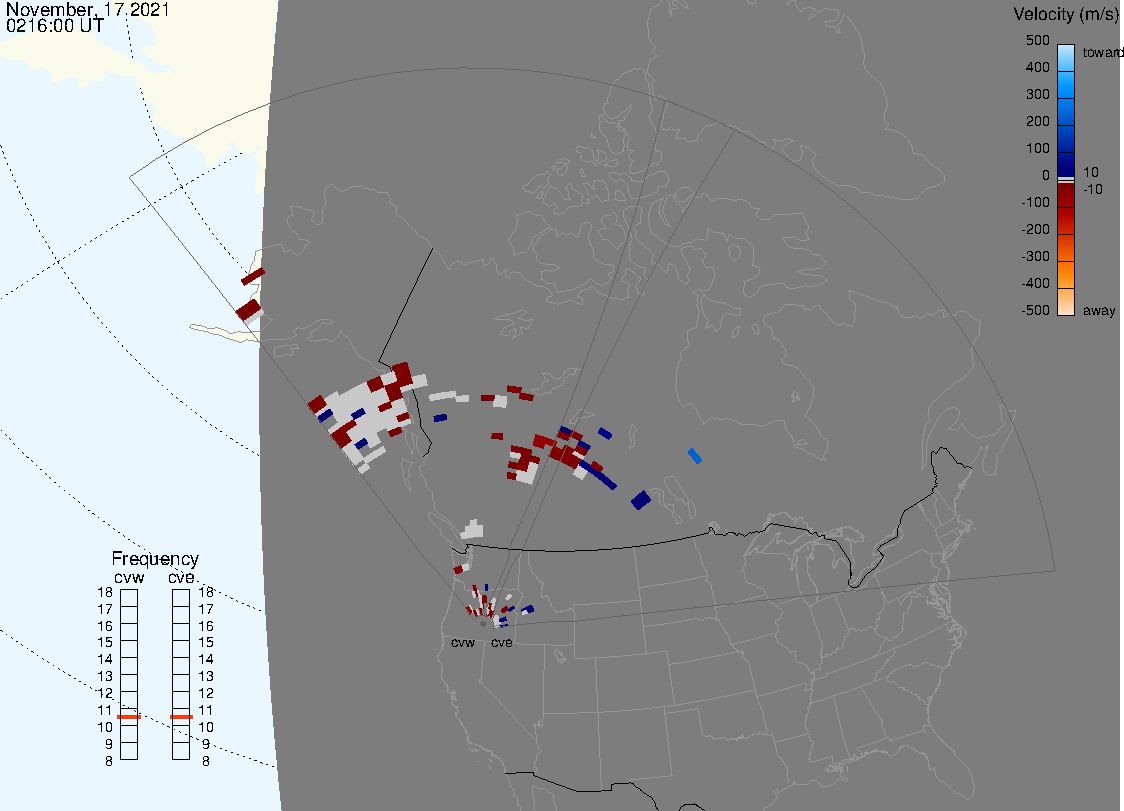Image resolution: width=1124 pixels, height=811 pixels.
Task: Pick the pale orange bottom segment of the velocity colour bar
Action: point(1066,302)
